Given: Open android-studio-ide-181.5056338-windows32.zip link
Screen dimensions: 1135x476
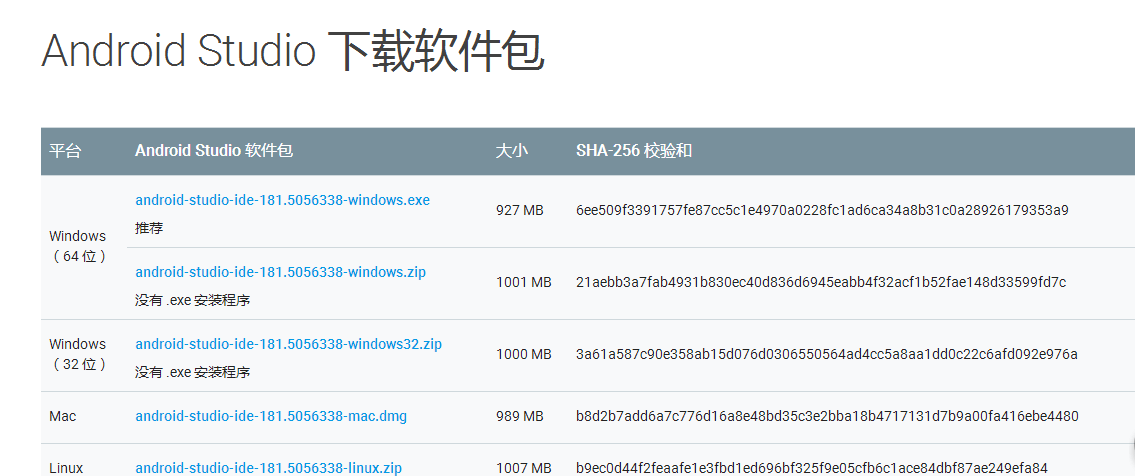Looking at the screenshot, I should (x=288, y=344).
